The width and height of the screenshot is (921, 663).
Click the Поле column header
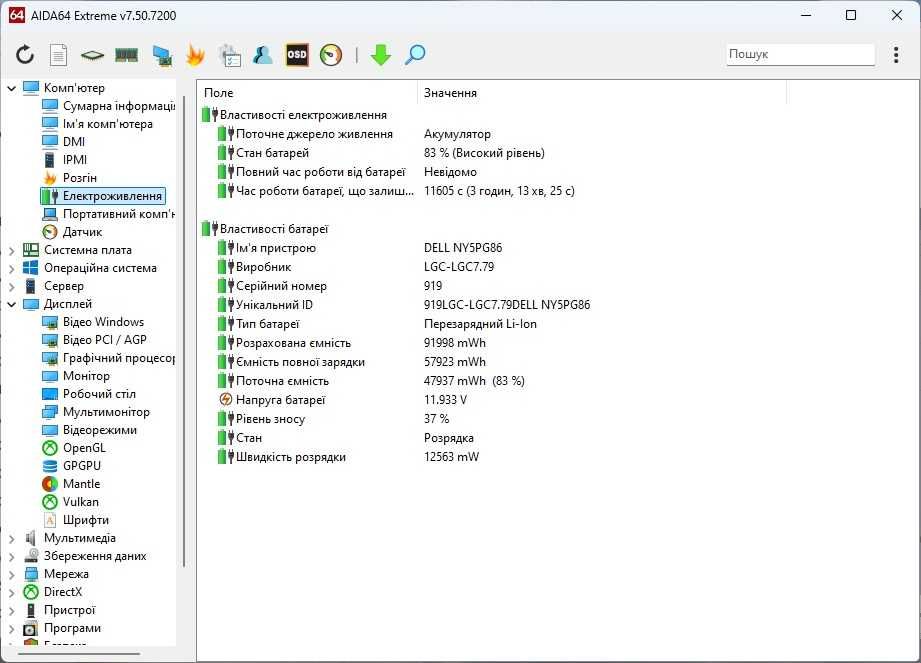(308, 93)
